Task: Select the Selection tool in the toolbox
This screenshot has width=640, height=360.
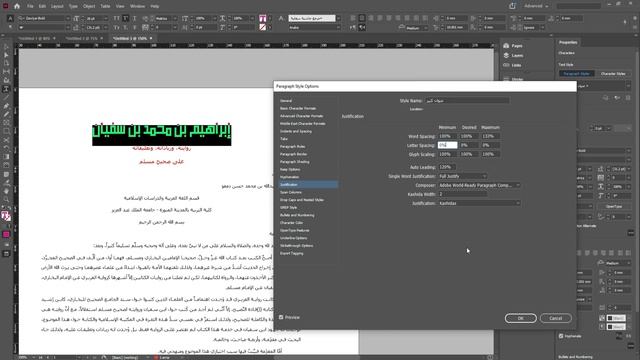Action: 6,47
